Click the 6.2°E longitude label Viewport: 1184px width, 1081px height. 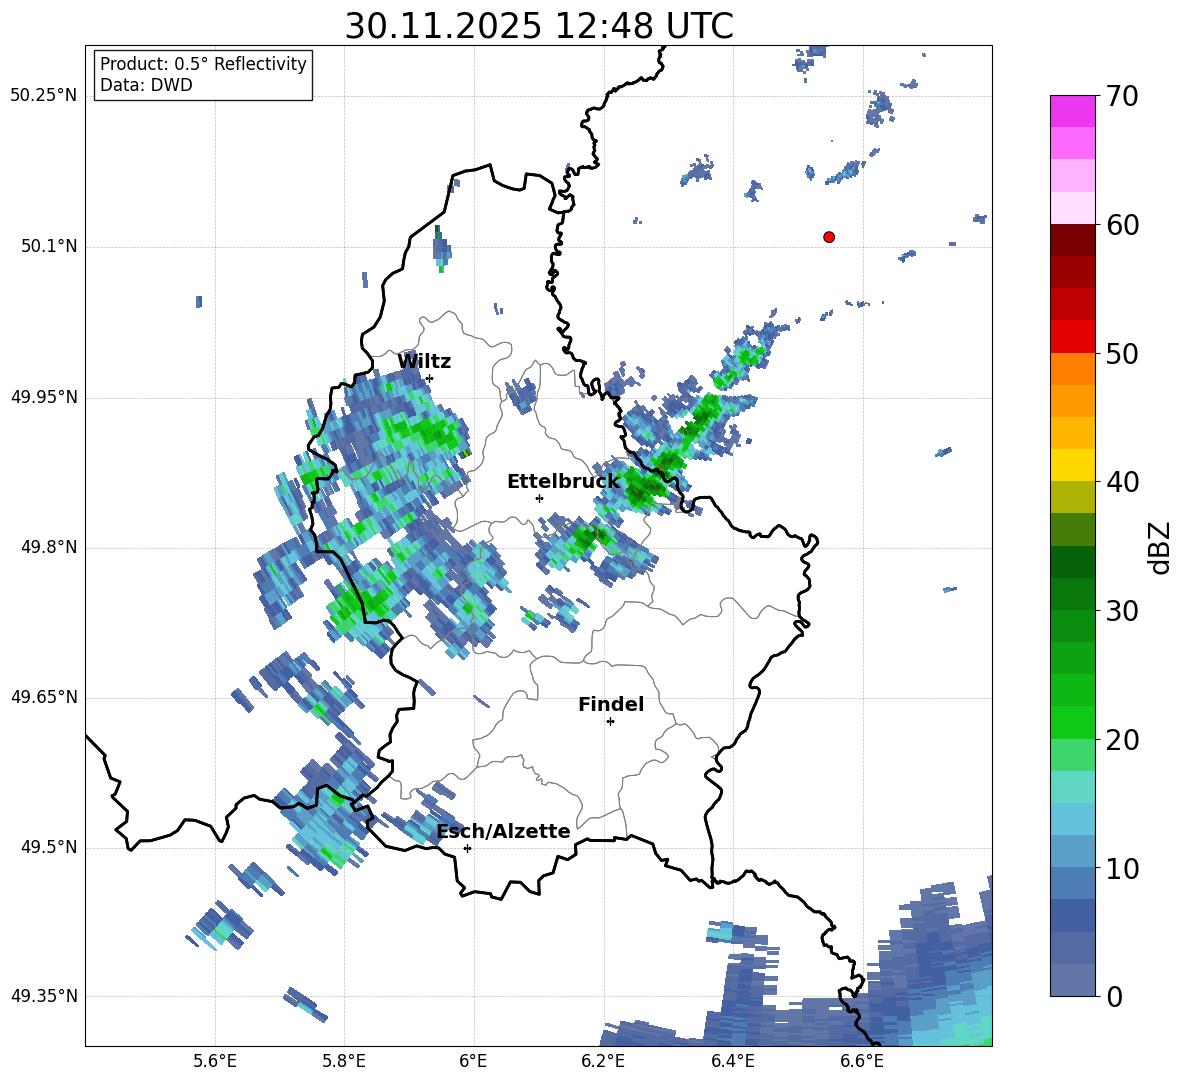click(x=603, y=1061)
